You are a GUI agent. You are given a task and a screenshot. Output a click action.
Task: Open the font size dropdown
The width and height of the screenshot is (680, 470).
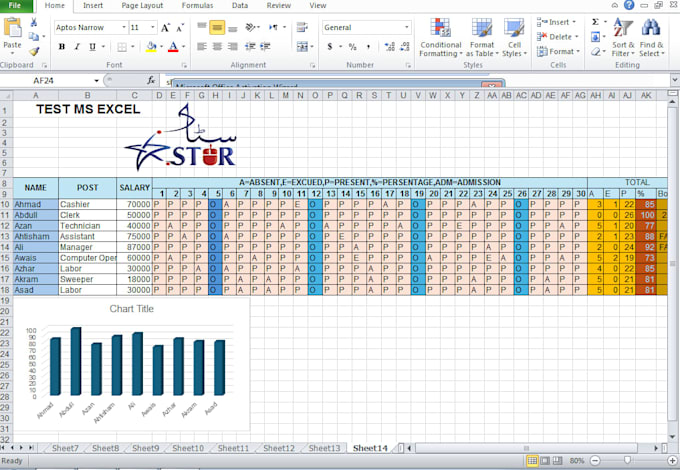[x=153, y=27]
